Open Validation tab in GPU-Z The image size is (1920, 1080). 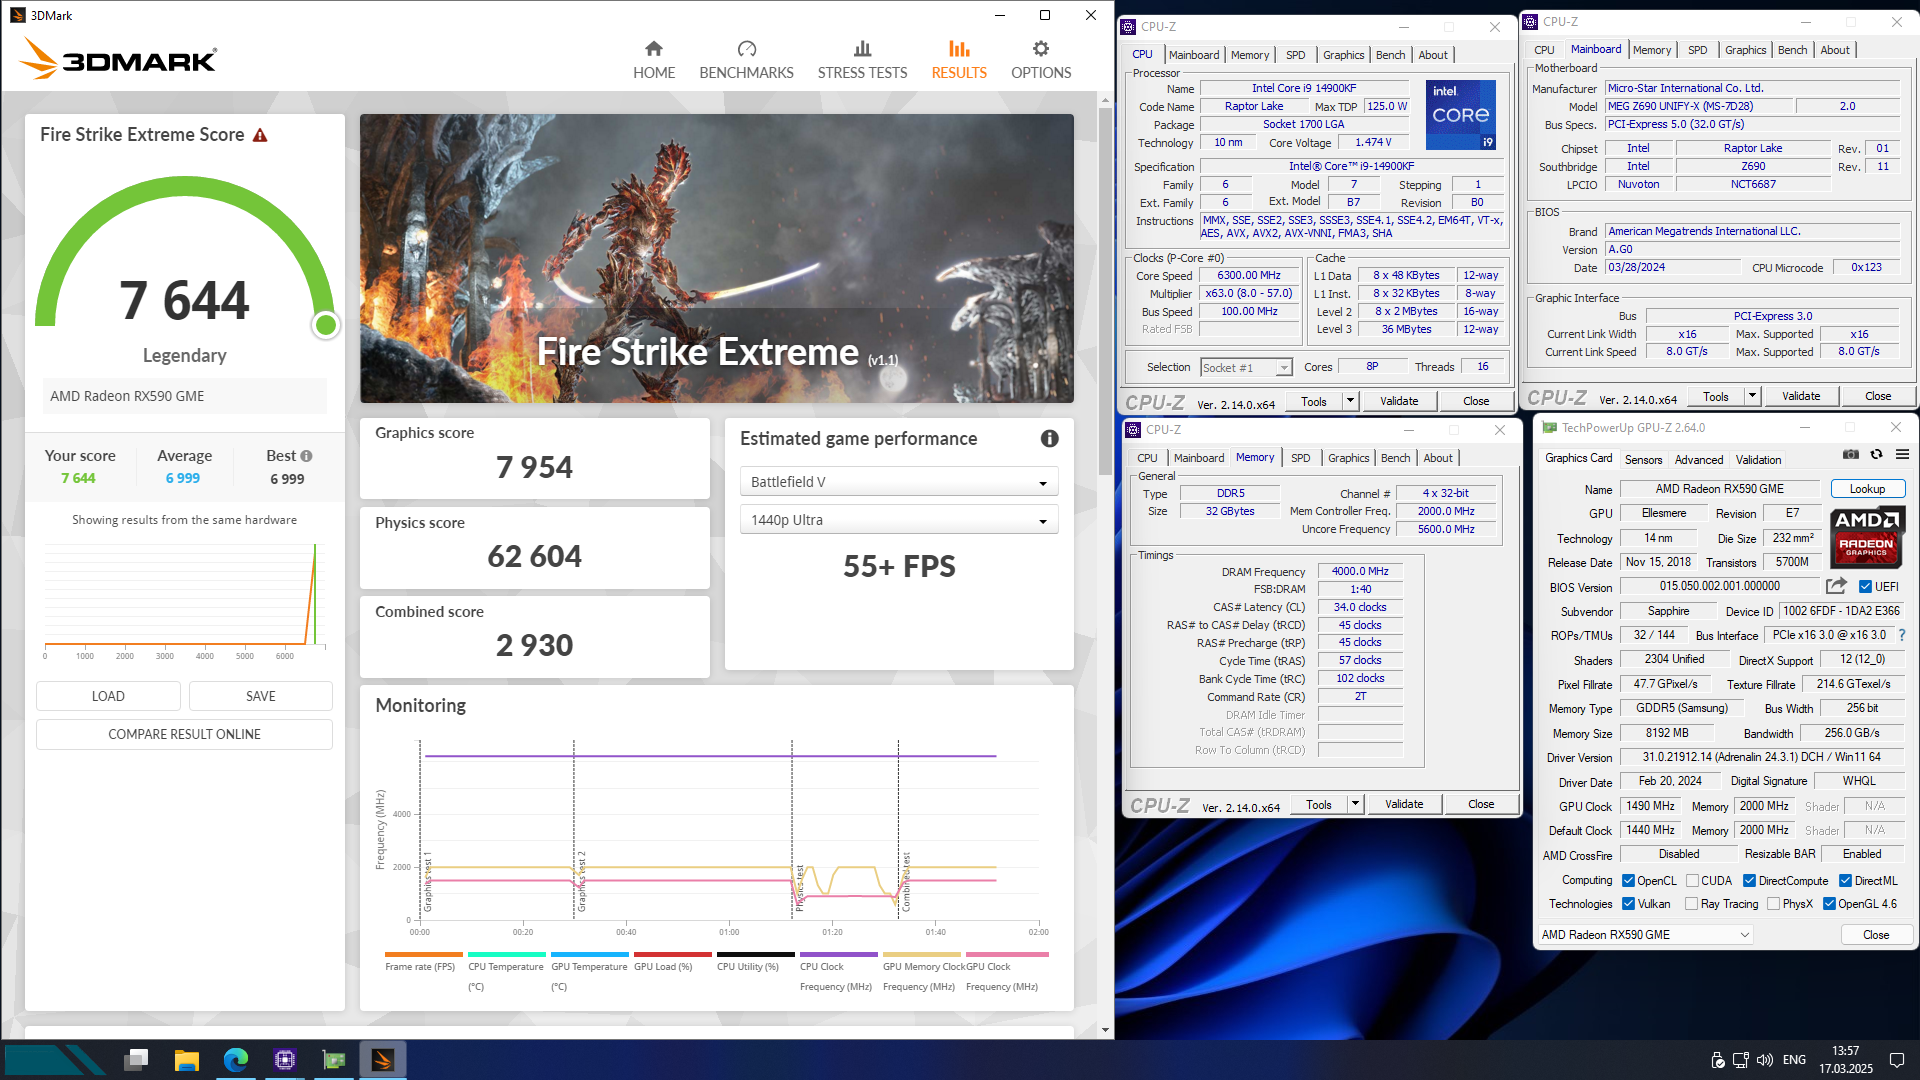(1758, 460)
